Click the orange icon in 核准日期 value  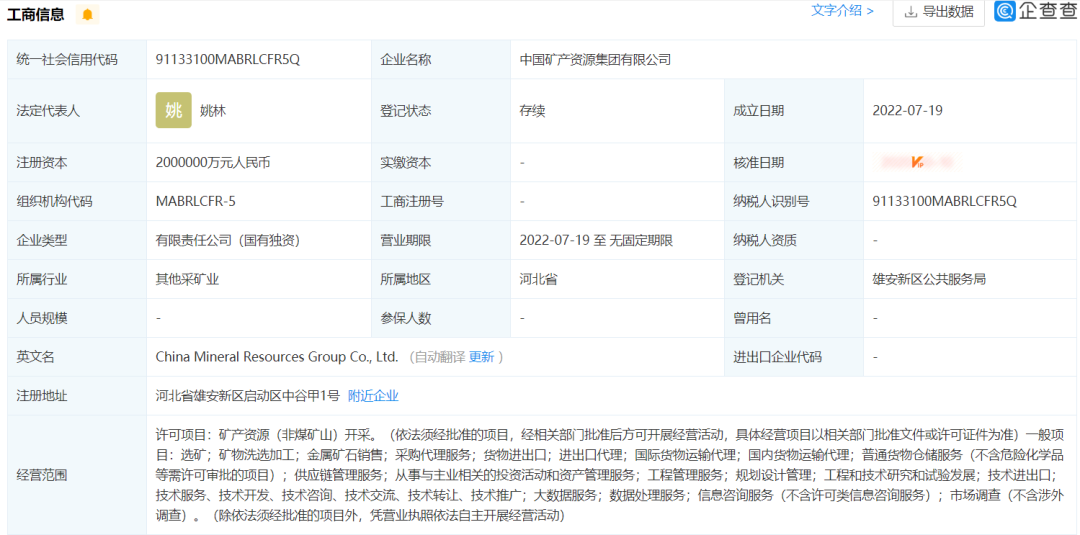pos(917,162)
